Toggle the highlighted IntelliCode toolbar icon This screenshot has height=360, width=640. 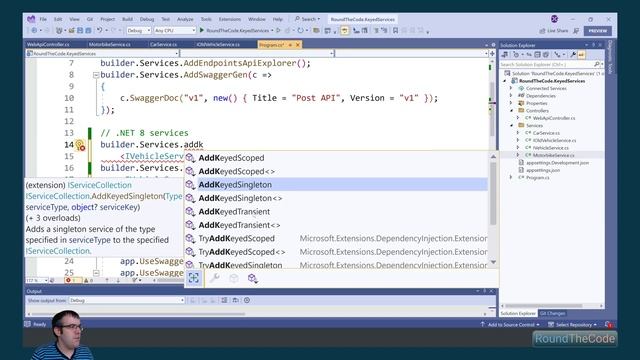pos(344,30)
